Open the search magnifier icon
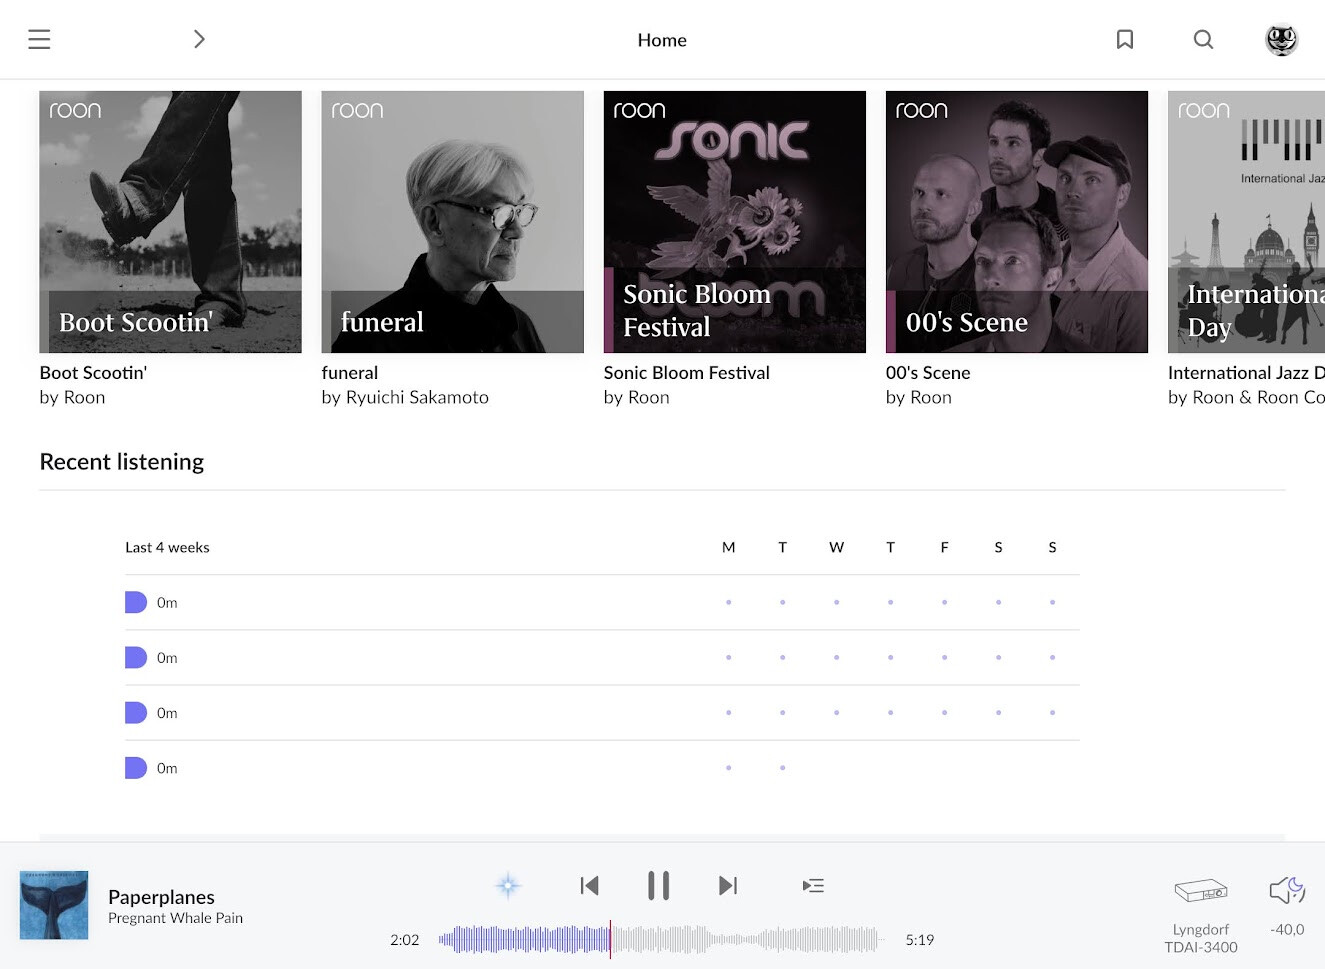Viewport: 1325px width, 969px height. (x=1203, y=39)
